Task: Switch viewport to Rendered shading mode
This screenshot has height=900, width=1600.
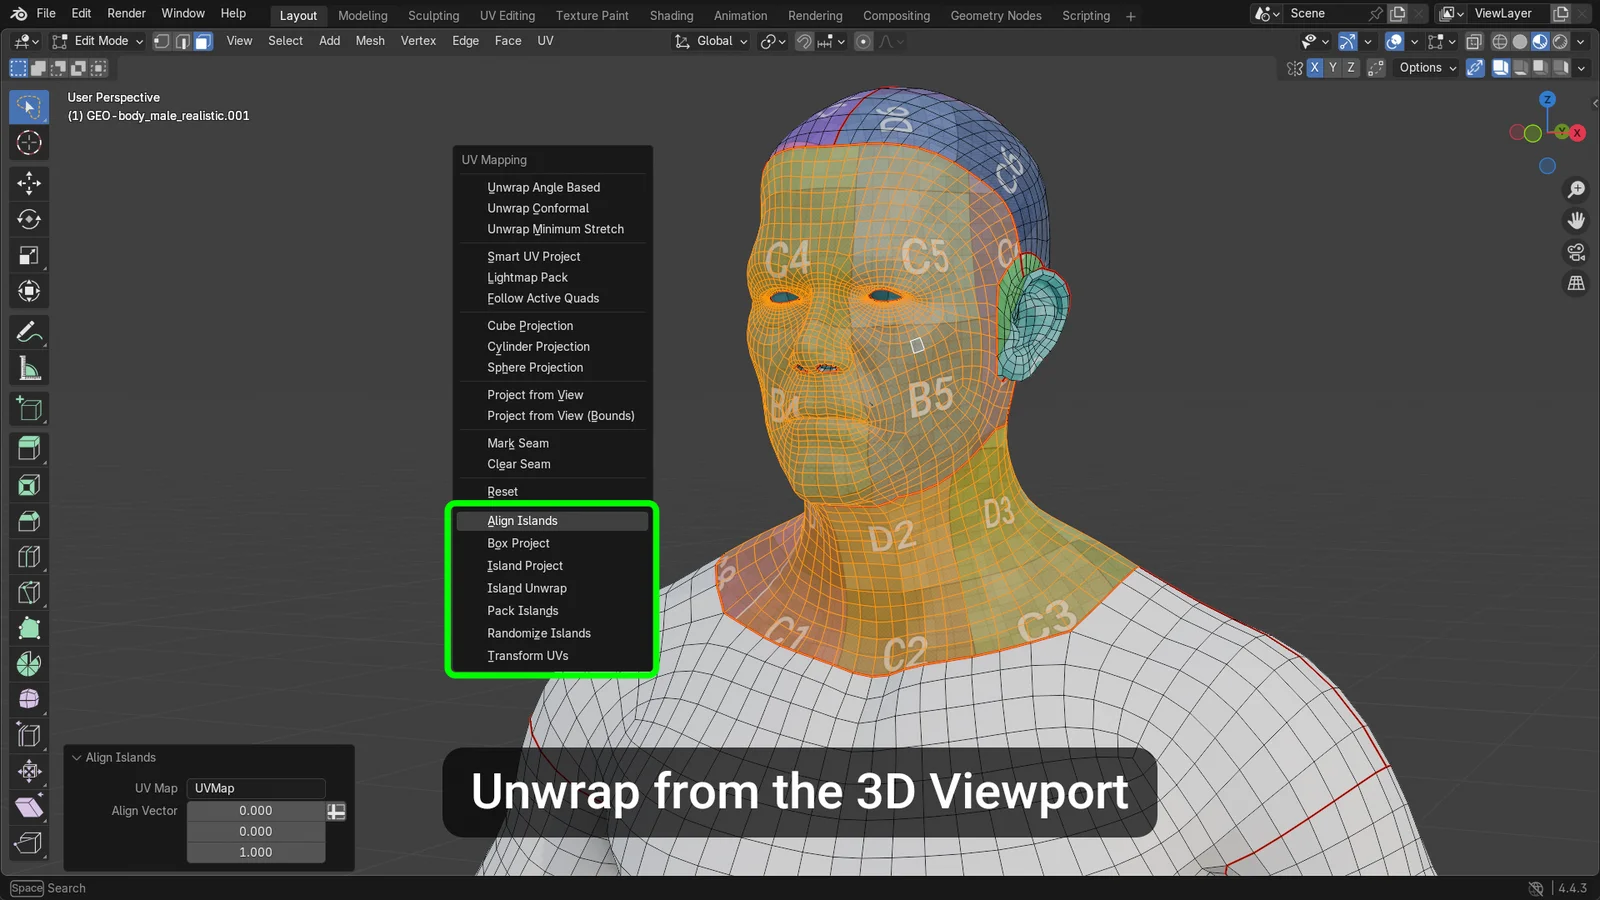Action: pyautogui.click(x=1558, y=41)
